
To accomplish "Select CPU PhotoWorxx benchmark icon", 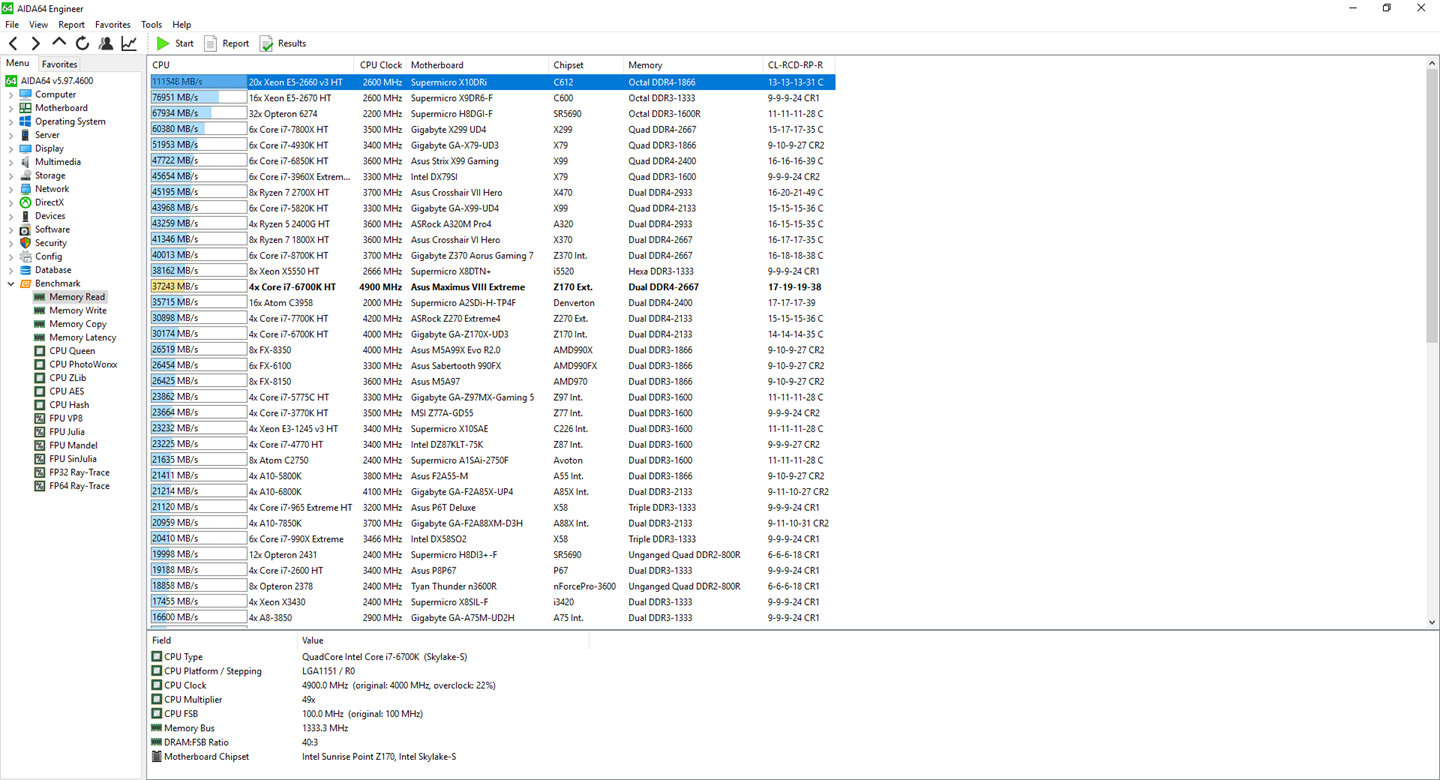I will click(x=40, y=365).
